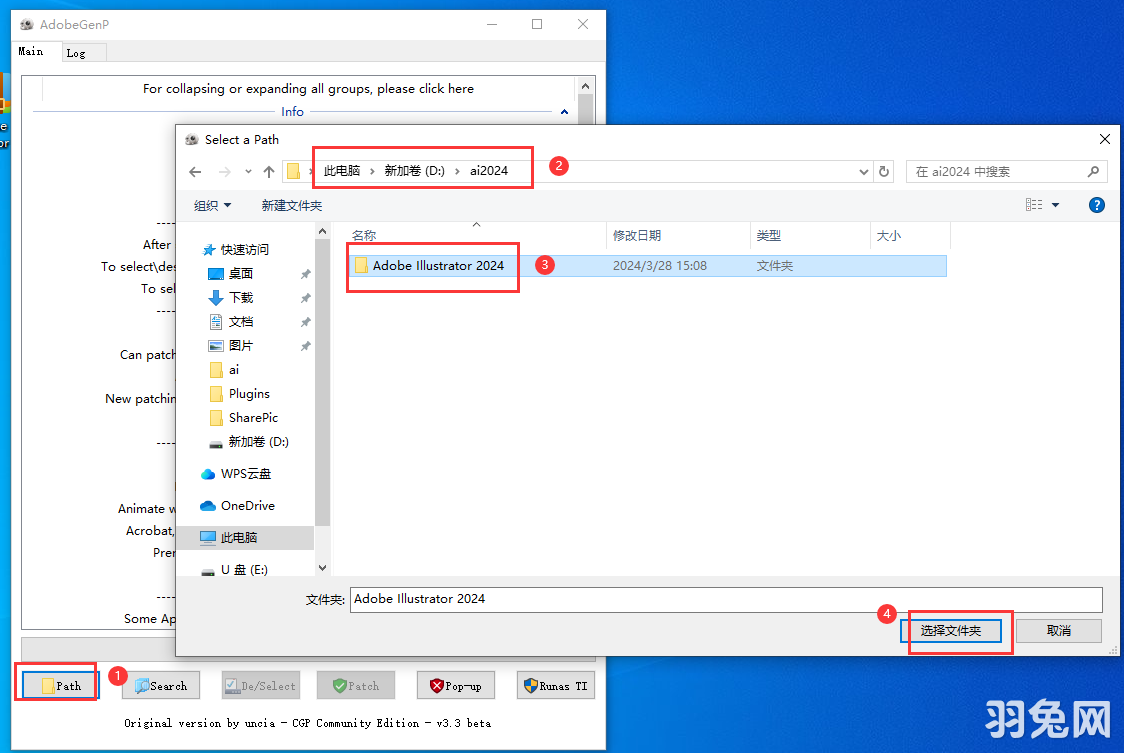Select the Adobe Illustrator 2024 folder
Viewport: 1124px width, 753px height.
[647, 266]
